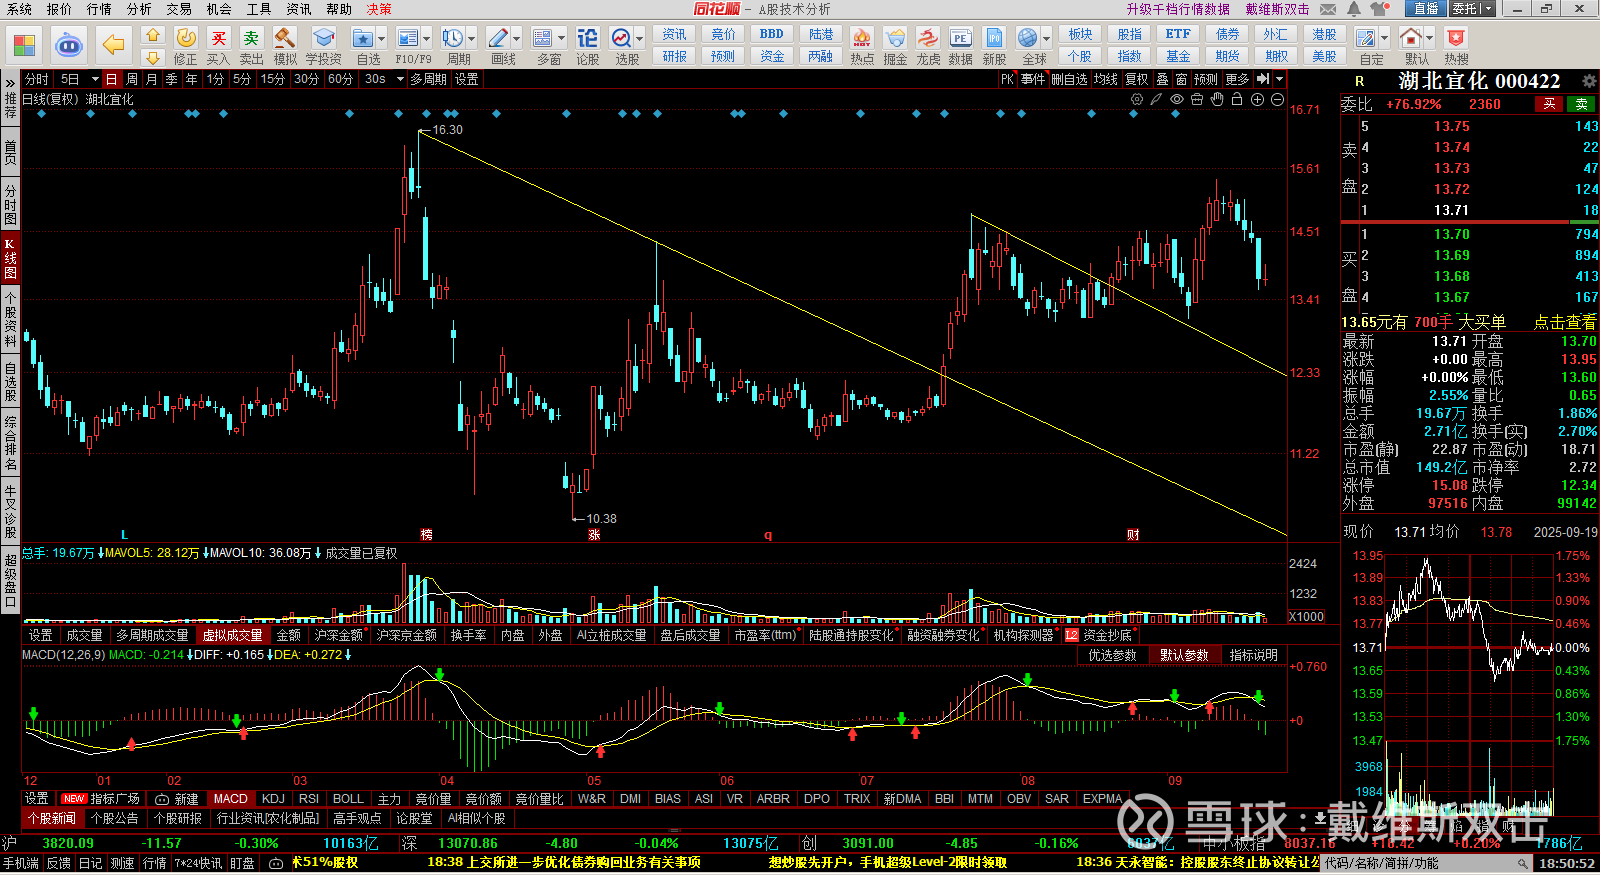This screenshot has width=1600, height=875.
Task: Open the 系统 menu
Action: pos(19,9)
